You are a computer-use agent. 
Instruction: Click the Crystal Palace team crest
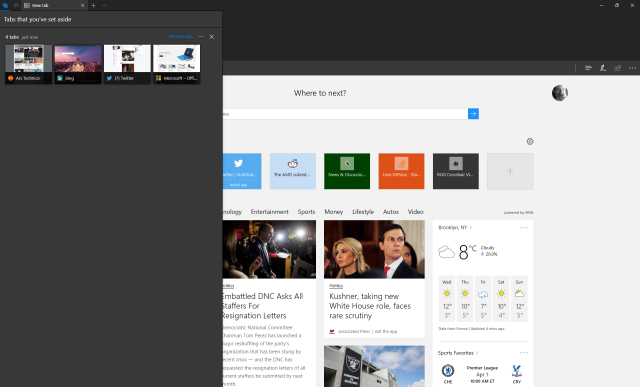click(517, 371)
